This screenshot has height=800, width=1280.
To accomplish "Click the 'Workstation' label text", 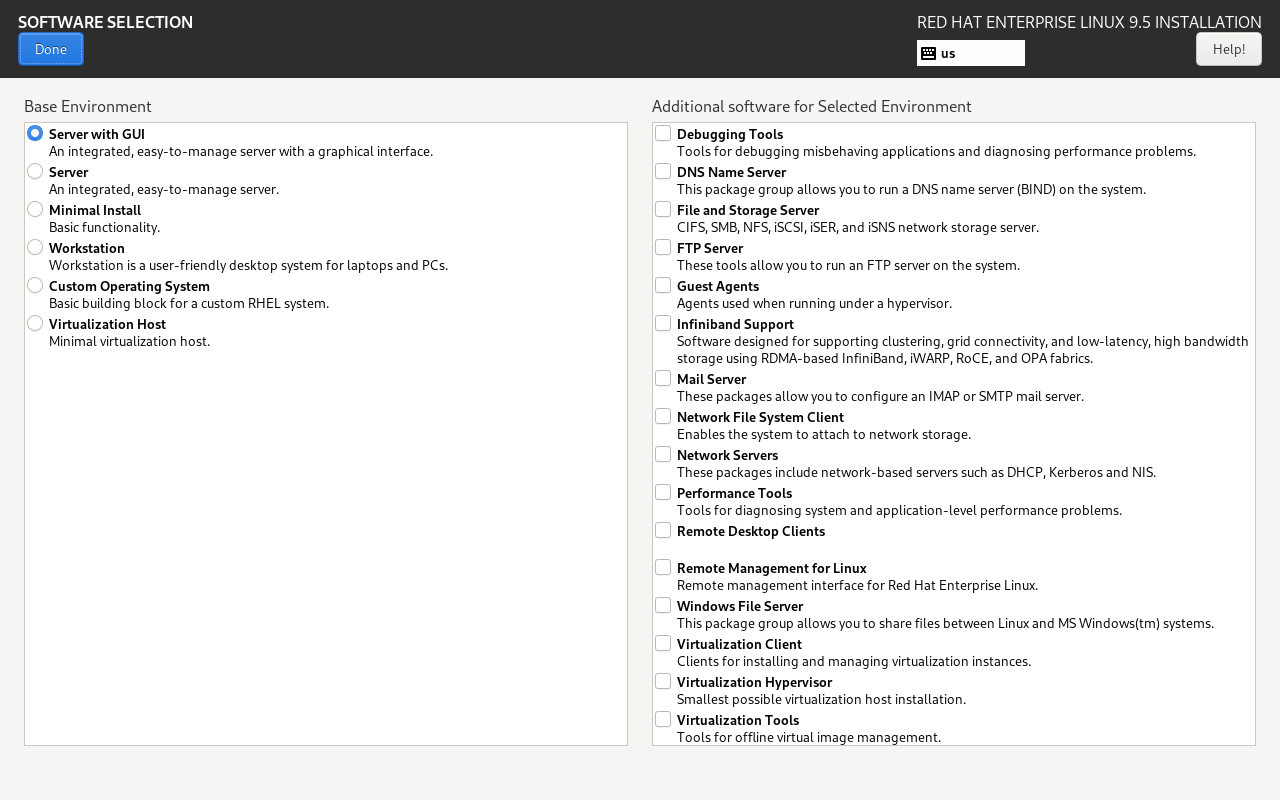I will coord(87,248).
